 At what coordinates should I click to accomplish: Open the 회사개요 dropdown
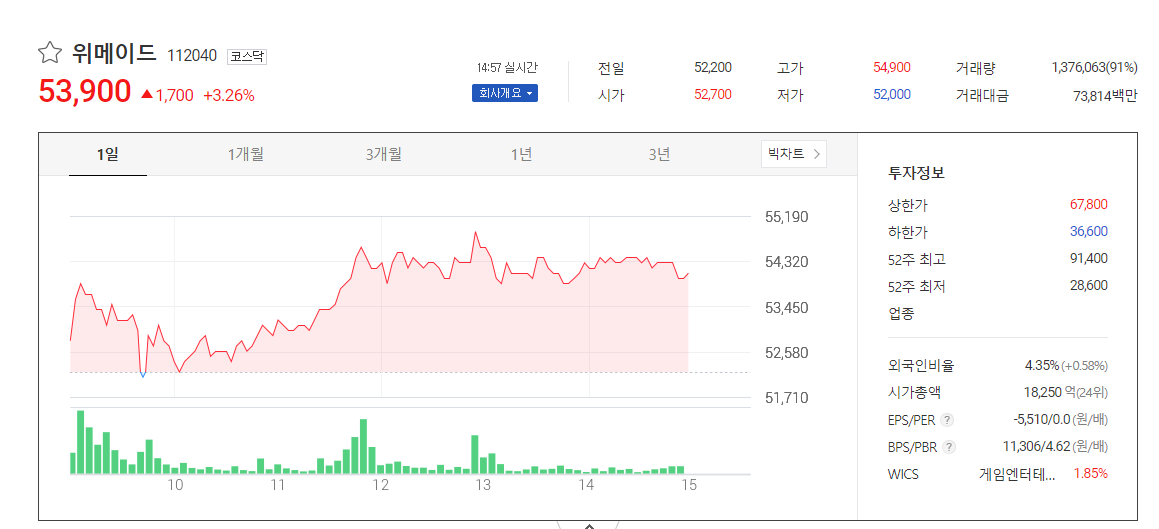pyautogui.click(x=505, y=93)
